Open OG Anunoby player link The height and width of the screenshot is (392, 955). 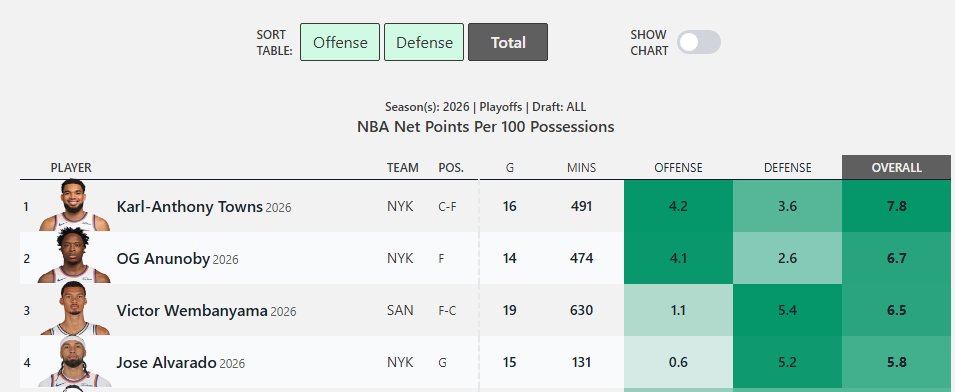[x=163, y=259]
